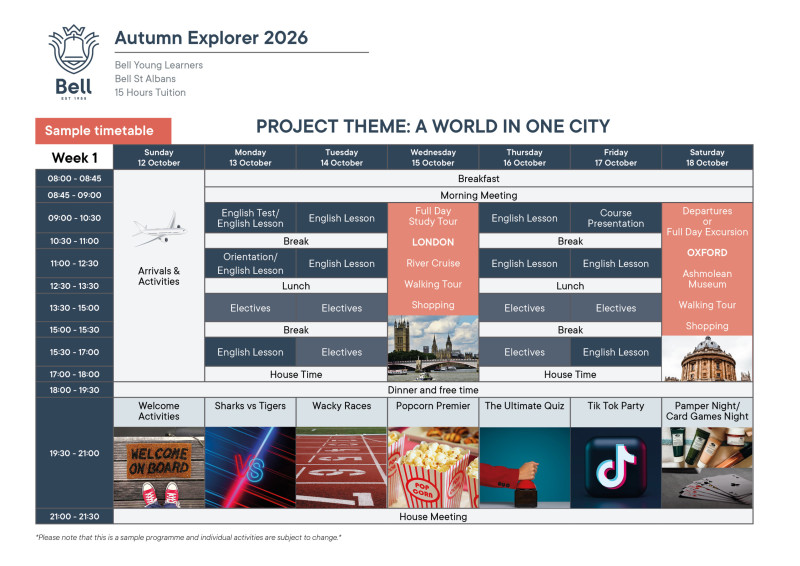Click the Autumn Explorer 2026 title
Screen dimensions: 800x566
(x=211, y=38)
